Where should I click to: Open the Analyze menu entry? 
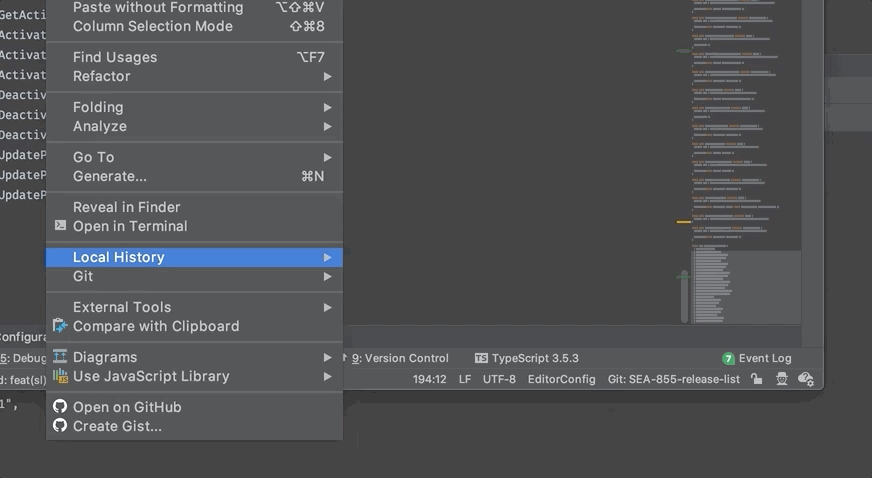(194, 126)
